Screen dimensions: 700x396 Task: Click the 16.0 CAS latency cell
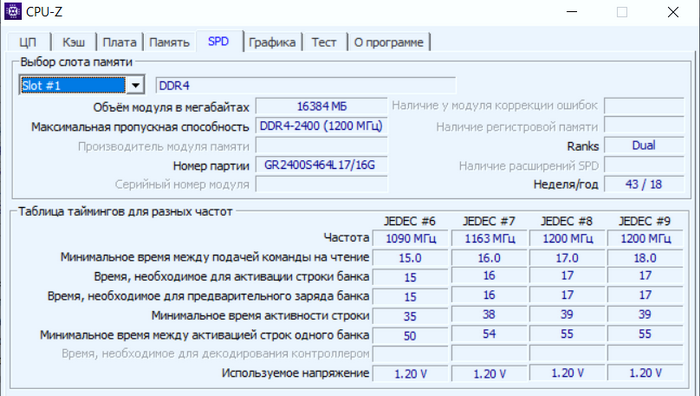(489, 258)
